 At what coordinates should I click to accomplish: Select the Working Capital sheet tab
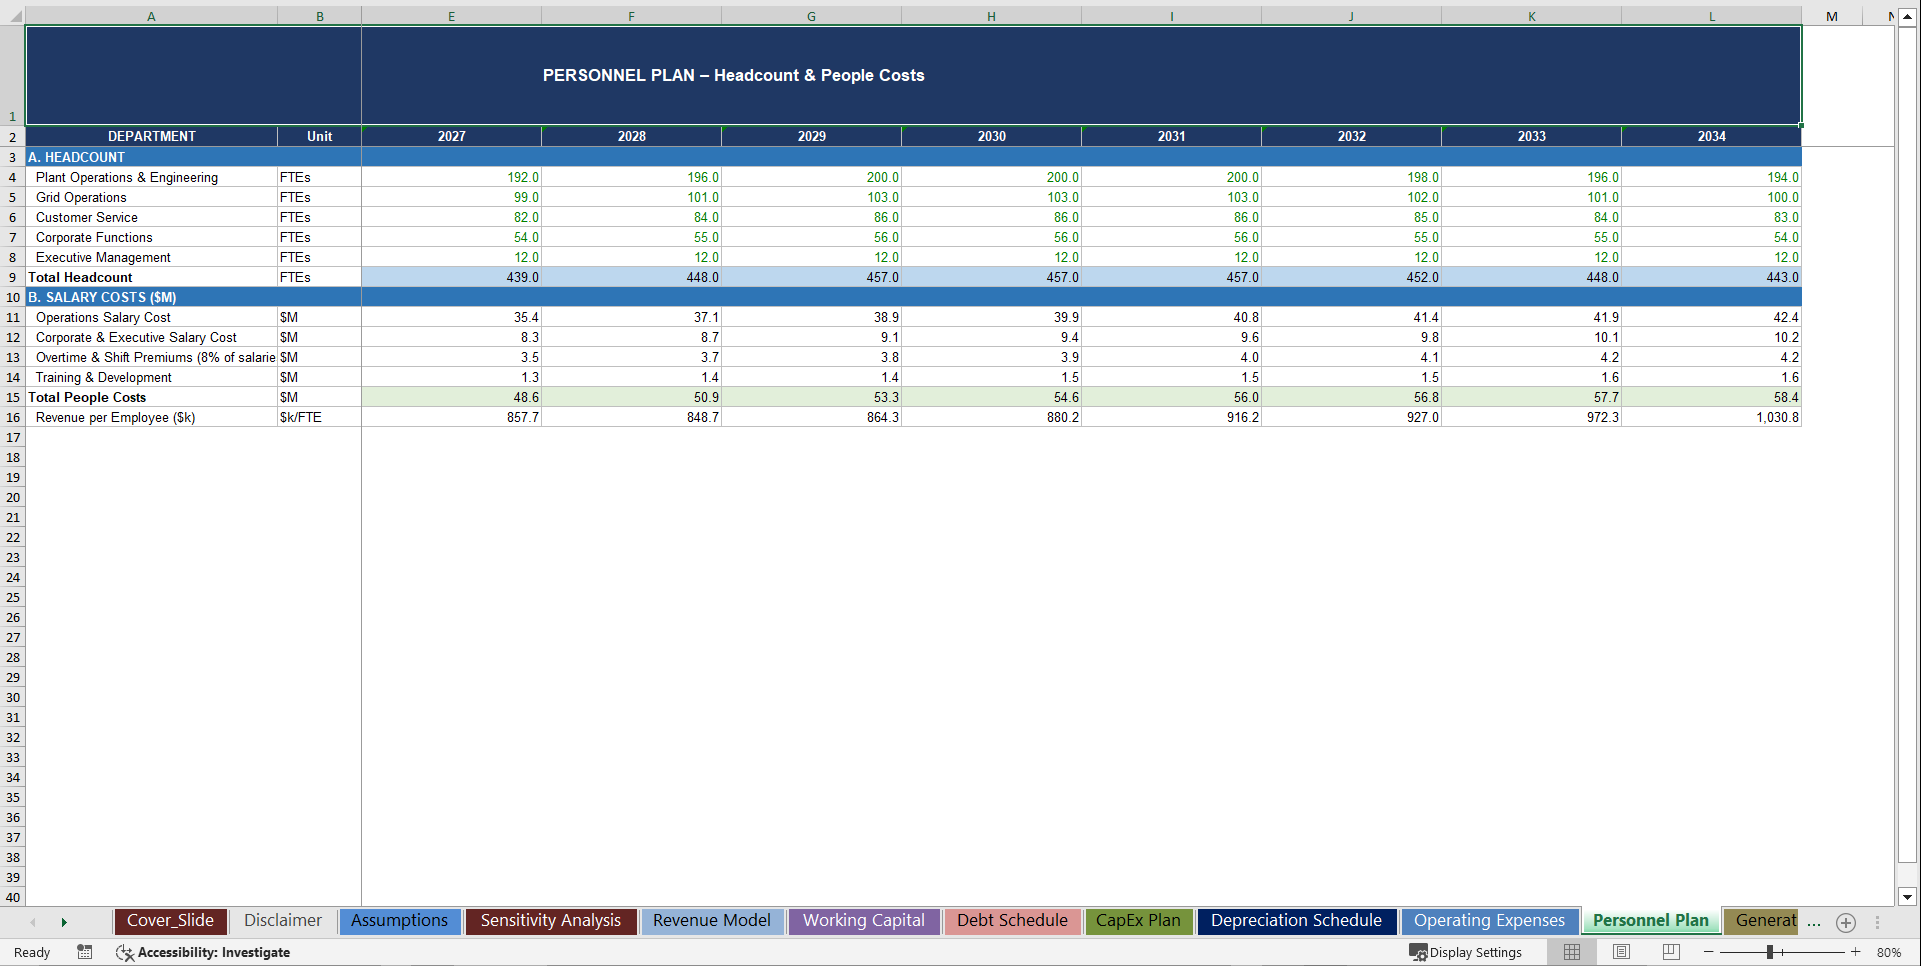(863, 920)
